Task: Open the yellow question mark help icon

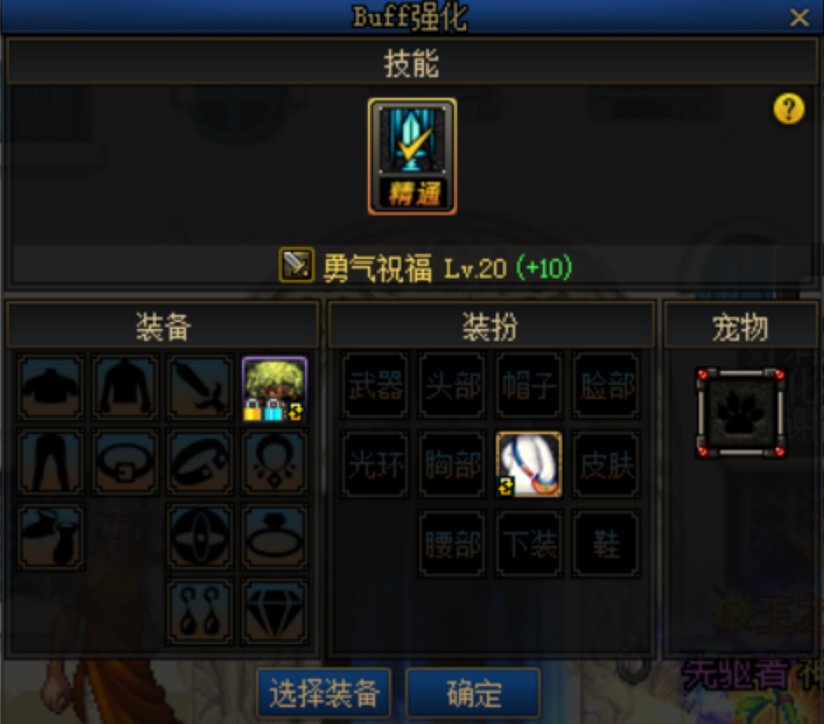Action: click(789, 109)
